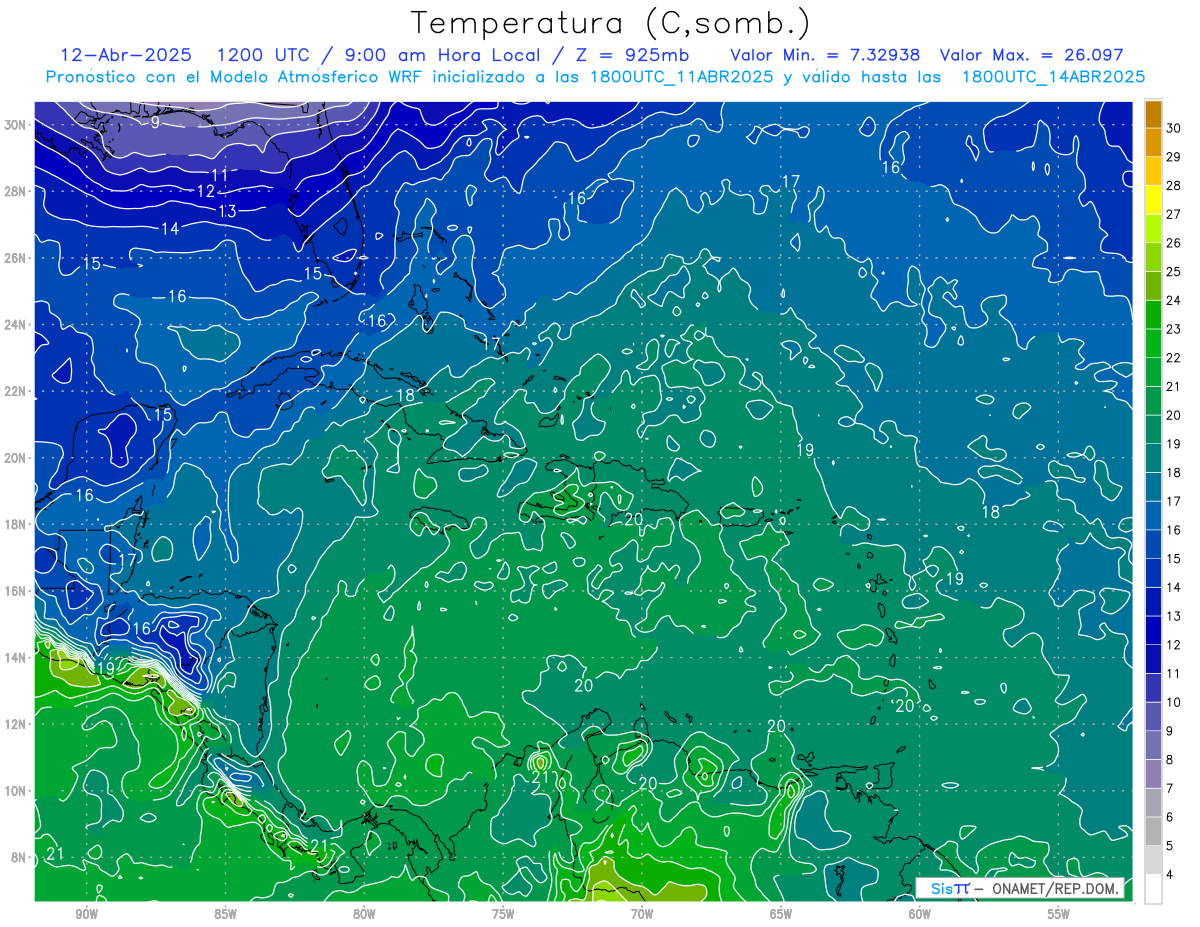1200x927 pixels.
Task: Click the 14N latitude axis label
Action: pyautogui.click(x=15, y=657)
